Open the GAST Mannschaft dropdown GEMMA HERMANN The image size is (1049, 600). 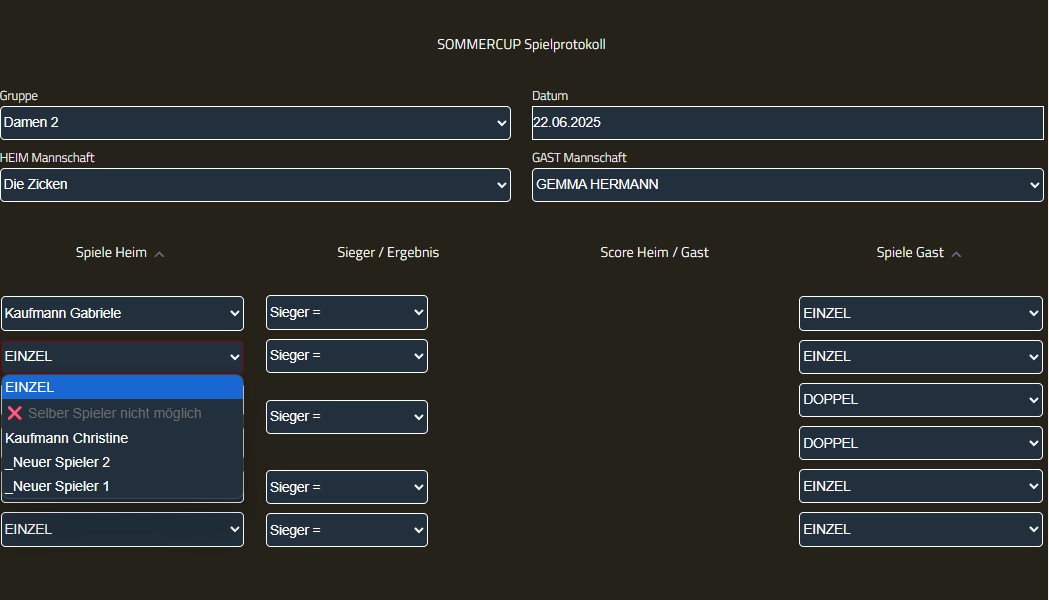point(787,185)
